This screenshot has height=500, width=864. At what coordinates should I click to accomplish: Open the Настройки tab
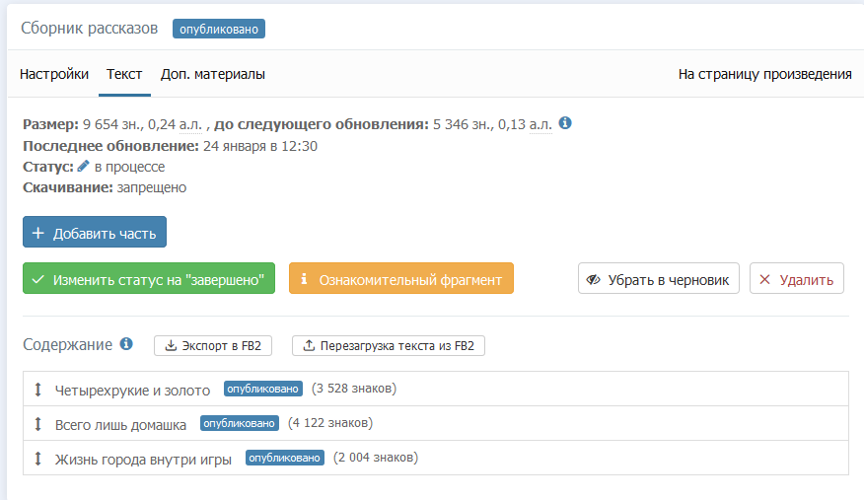[x=54, y=74]
